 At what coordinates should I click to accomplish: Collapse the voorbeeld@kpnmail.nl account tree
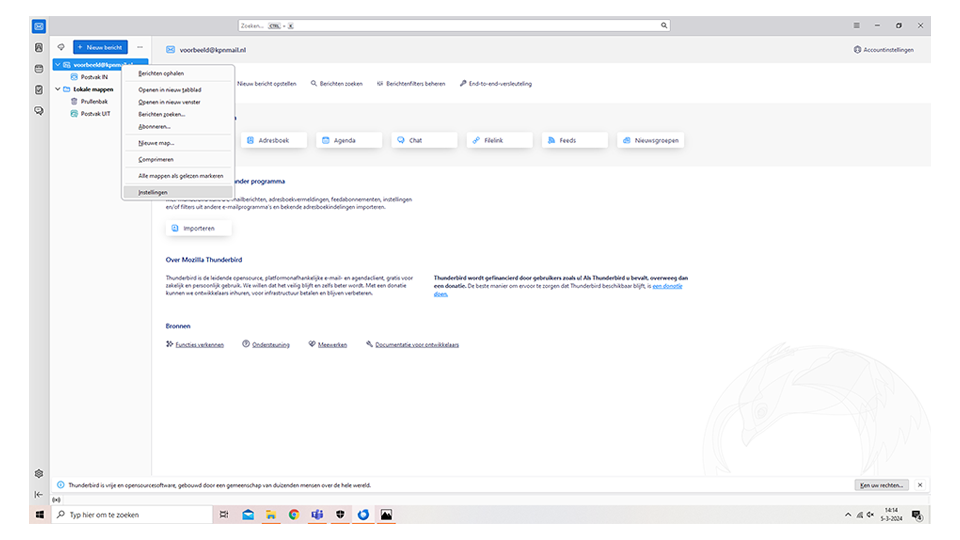(58, 65)
